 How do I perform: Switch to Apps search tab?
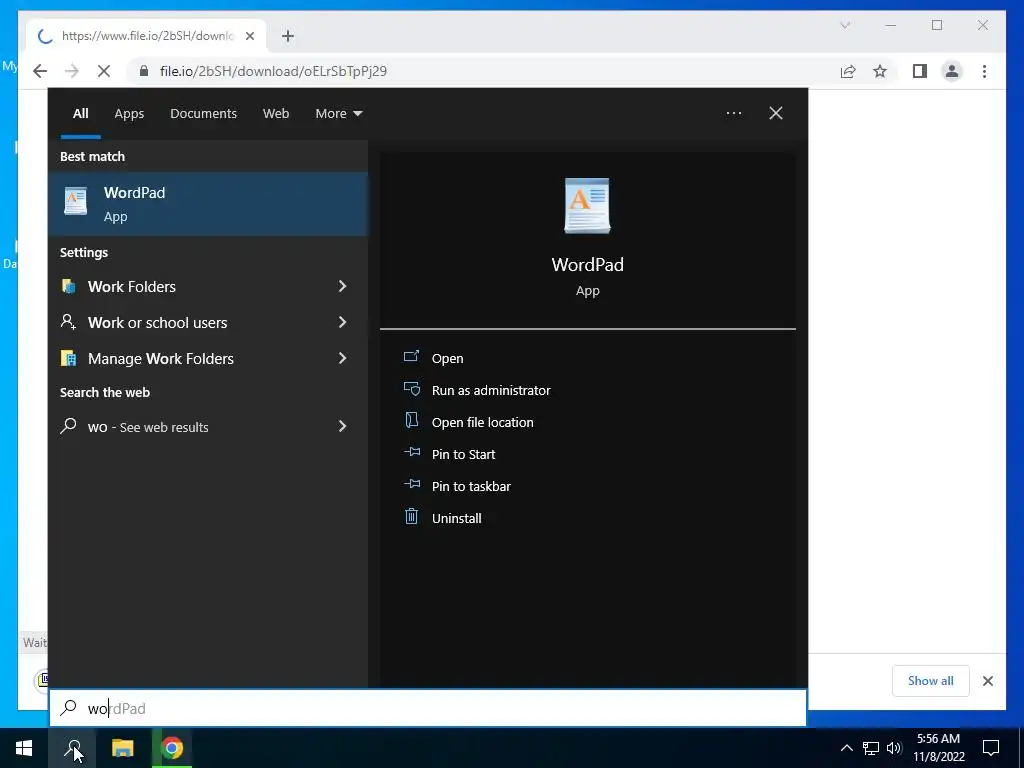point(129,114)
